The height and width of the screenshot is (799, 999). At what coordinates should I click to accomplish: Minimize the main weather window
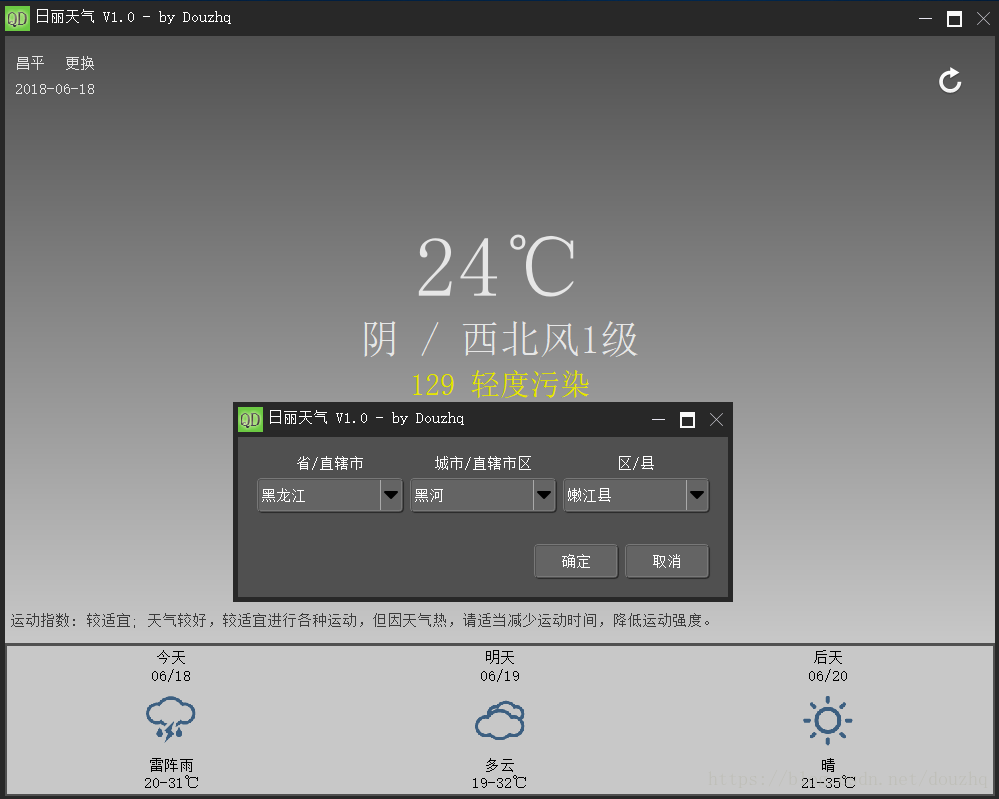coord(926,18)
